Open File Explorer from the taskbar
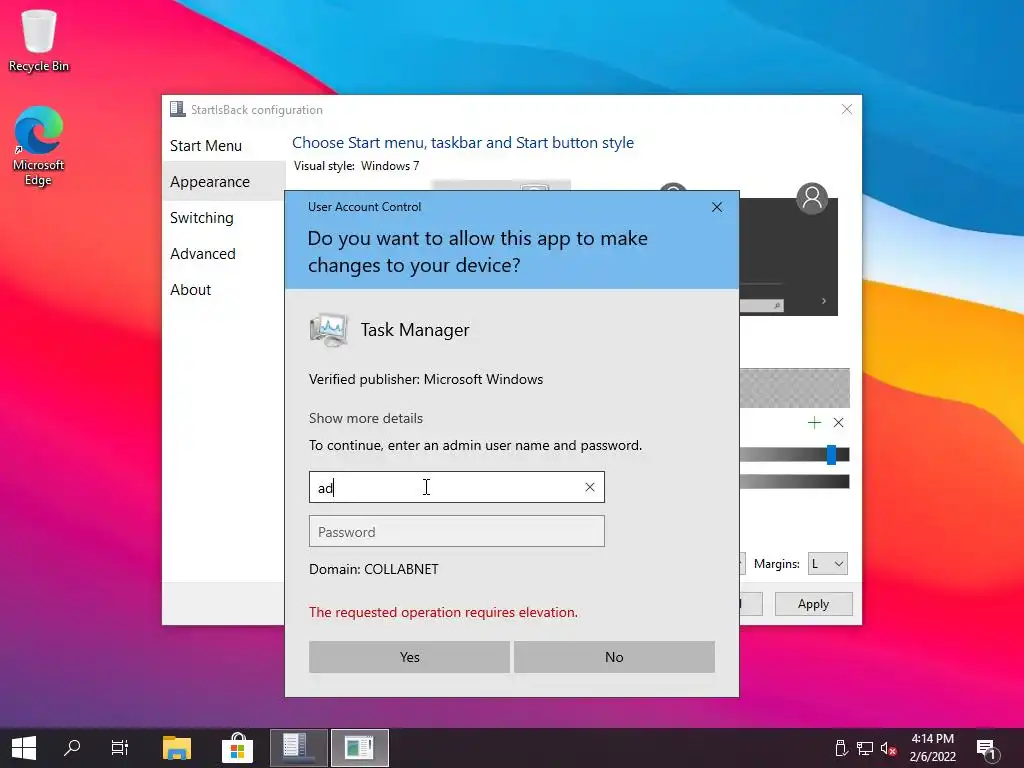1024x768 pixels. tap(176, 748)
